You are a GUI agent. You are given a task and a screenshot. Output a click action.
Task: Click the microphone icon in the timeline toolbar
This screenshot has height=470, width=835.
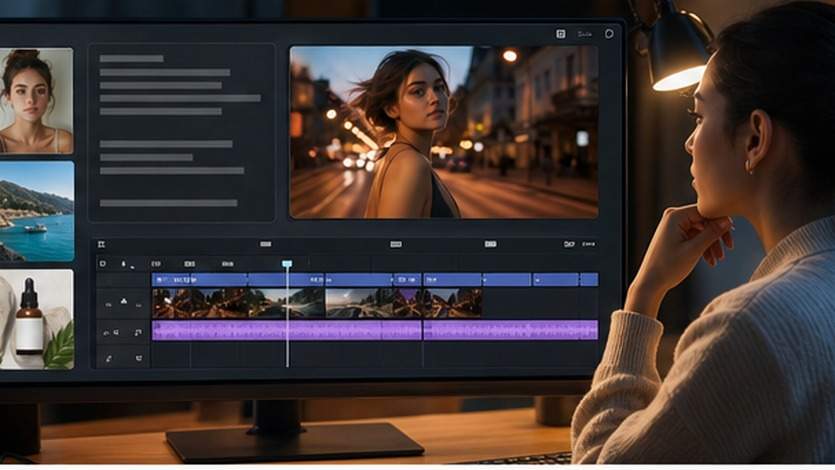(124, 263)
